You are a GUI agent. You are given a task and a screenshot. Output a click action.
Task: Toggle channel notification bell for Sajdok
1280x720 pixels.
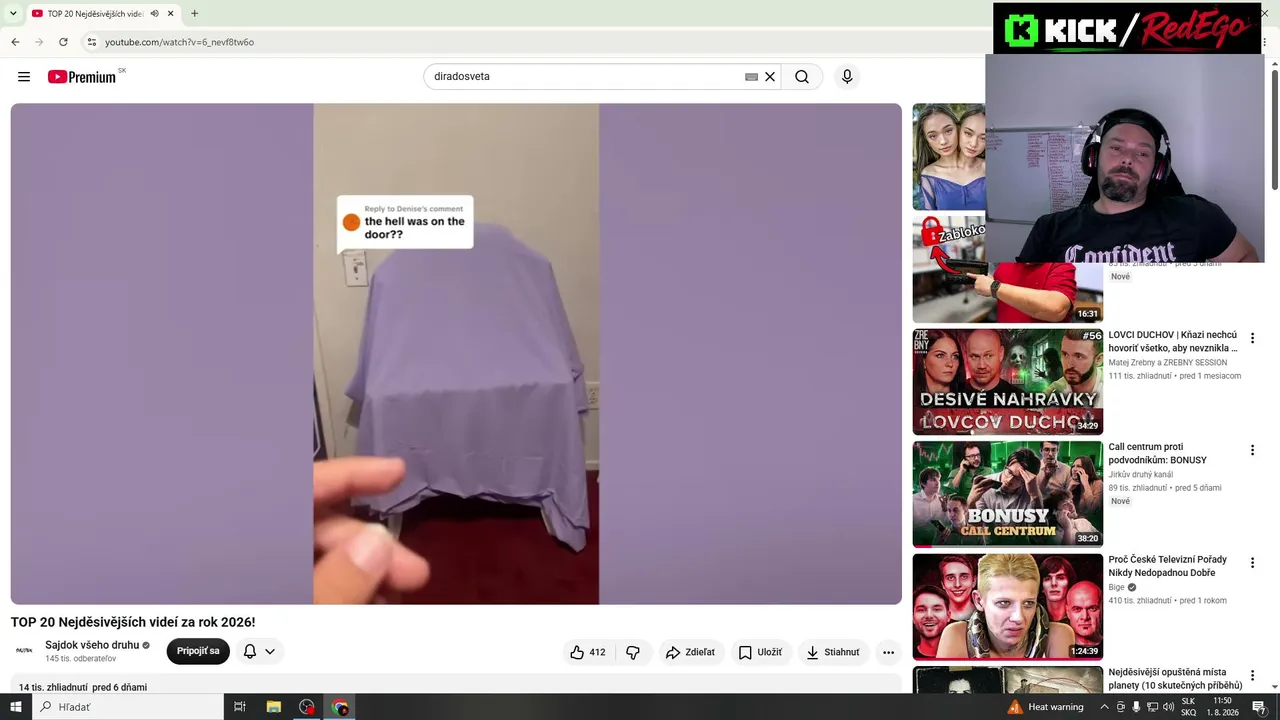click(x=250, y=652)
